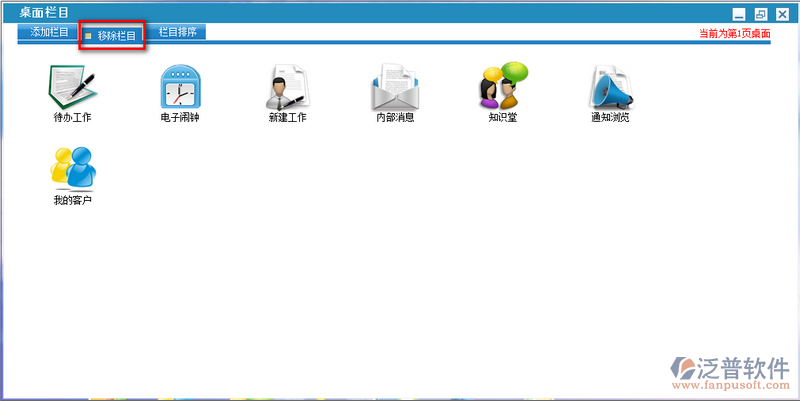800x401 pixels.
Task: Open the 待办工作 notepad icon
Action: click(x=72, y=87)
